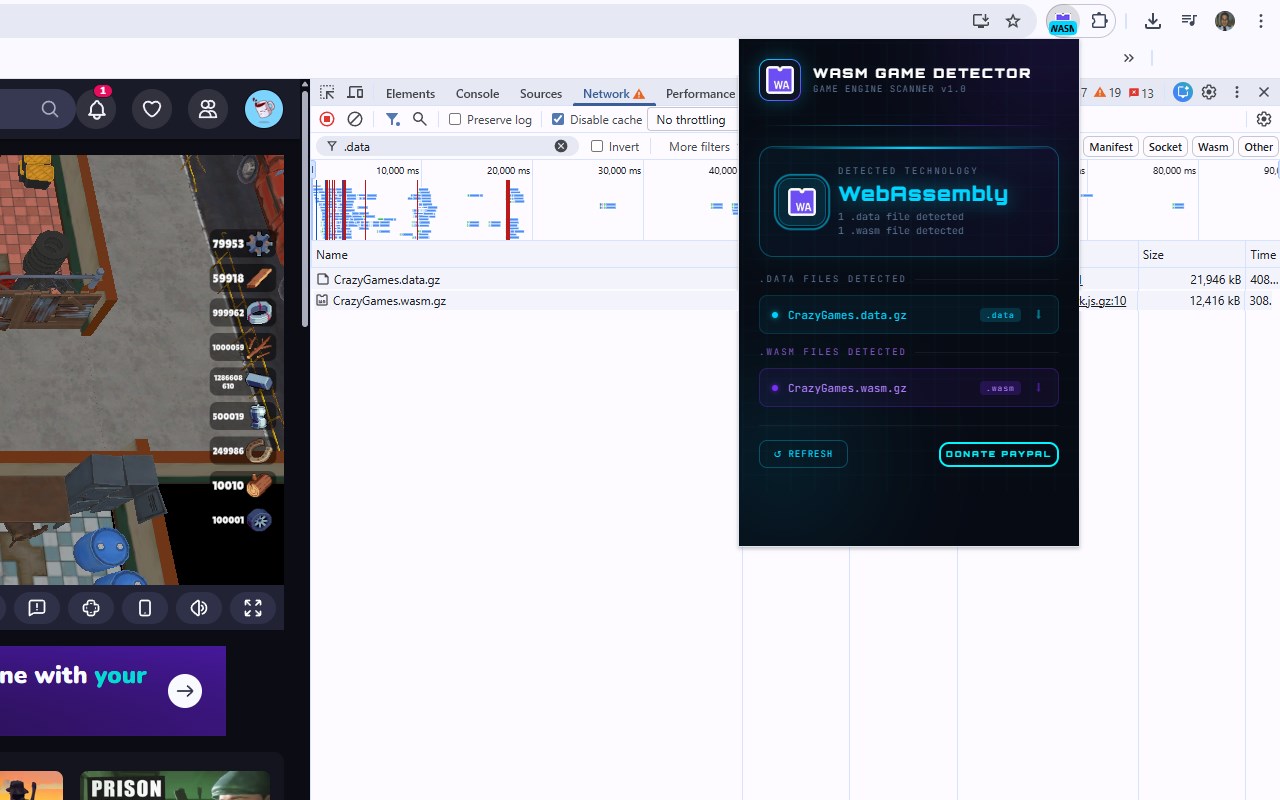Image resolution: width=1280 pixels, height=800 pixels.
Task: Open the No throttling dropdown
Action: point(692,119)
